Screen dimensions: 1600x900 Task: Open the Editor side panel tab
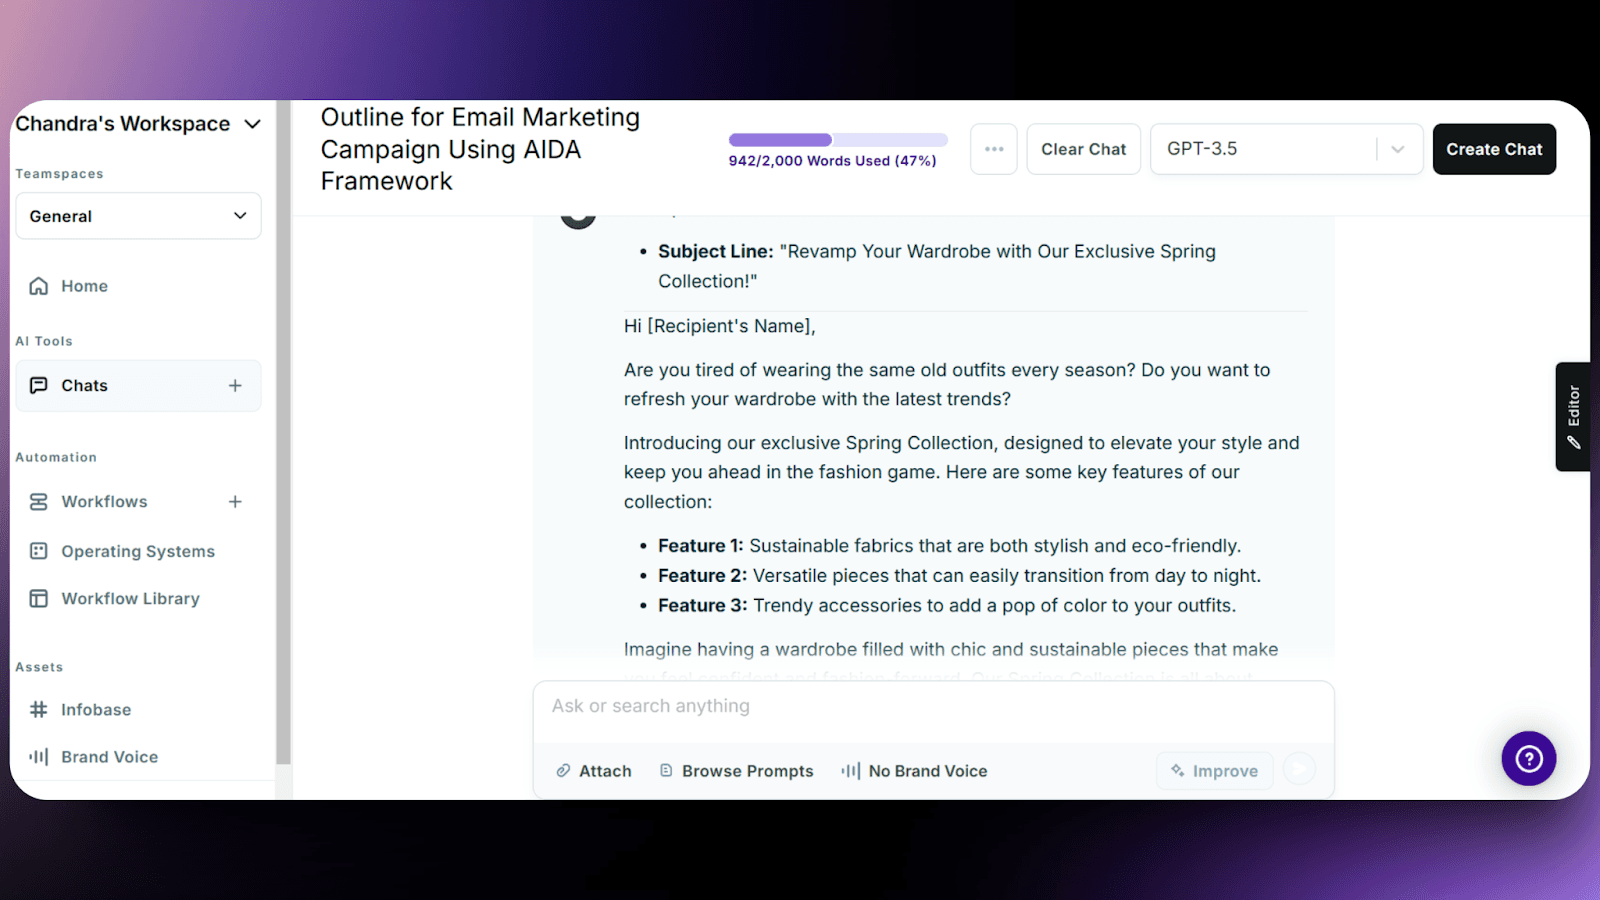[1573, 416]
